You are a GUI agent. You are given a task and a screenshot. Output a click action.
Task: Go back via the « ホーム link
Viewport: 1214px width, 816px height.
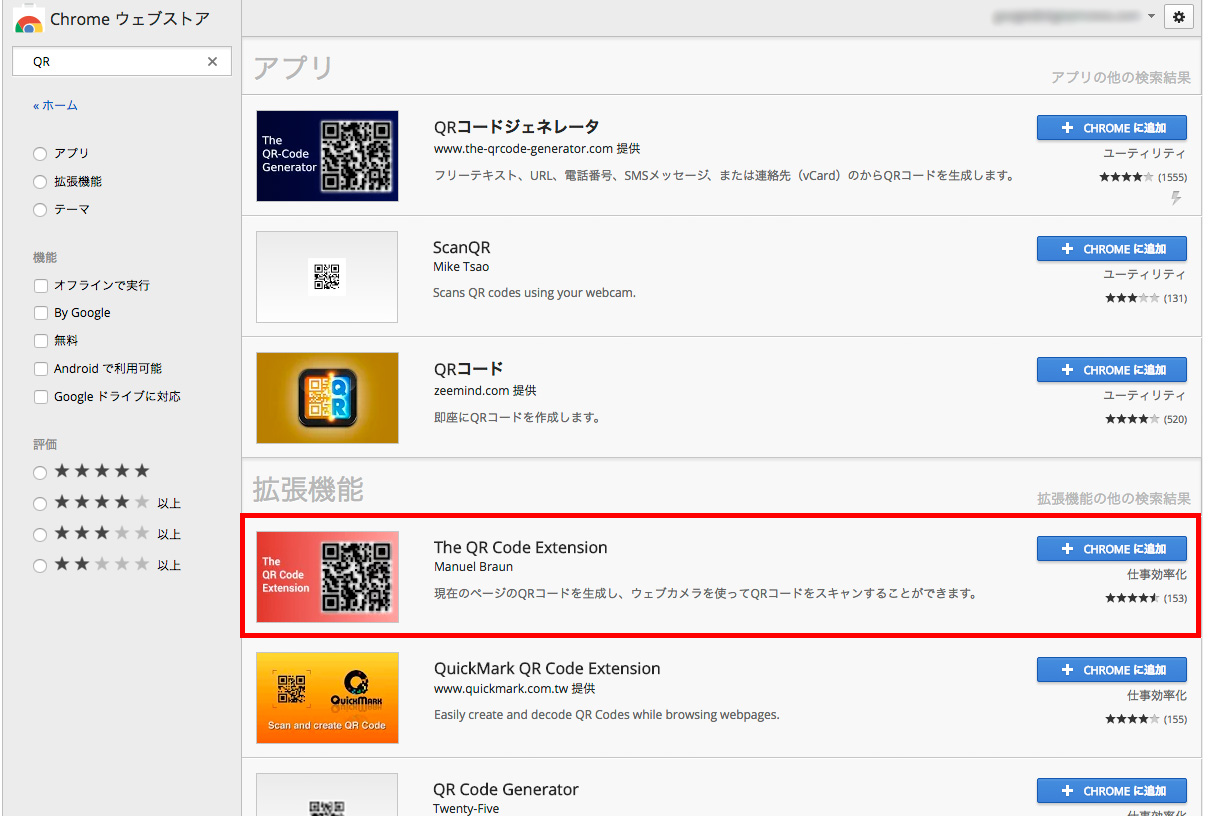(x=55, y=106)
